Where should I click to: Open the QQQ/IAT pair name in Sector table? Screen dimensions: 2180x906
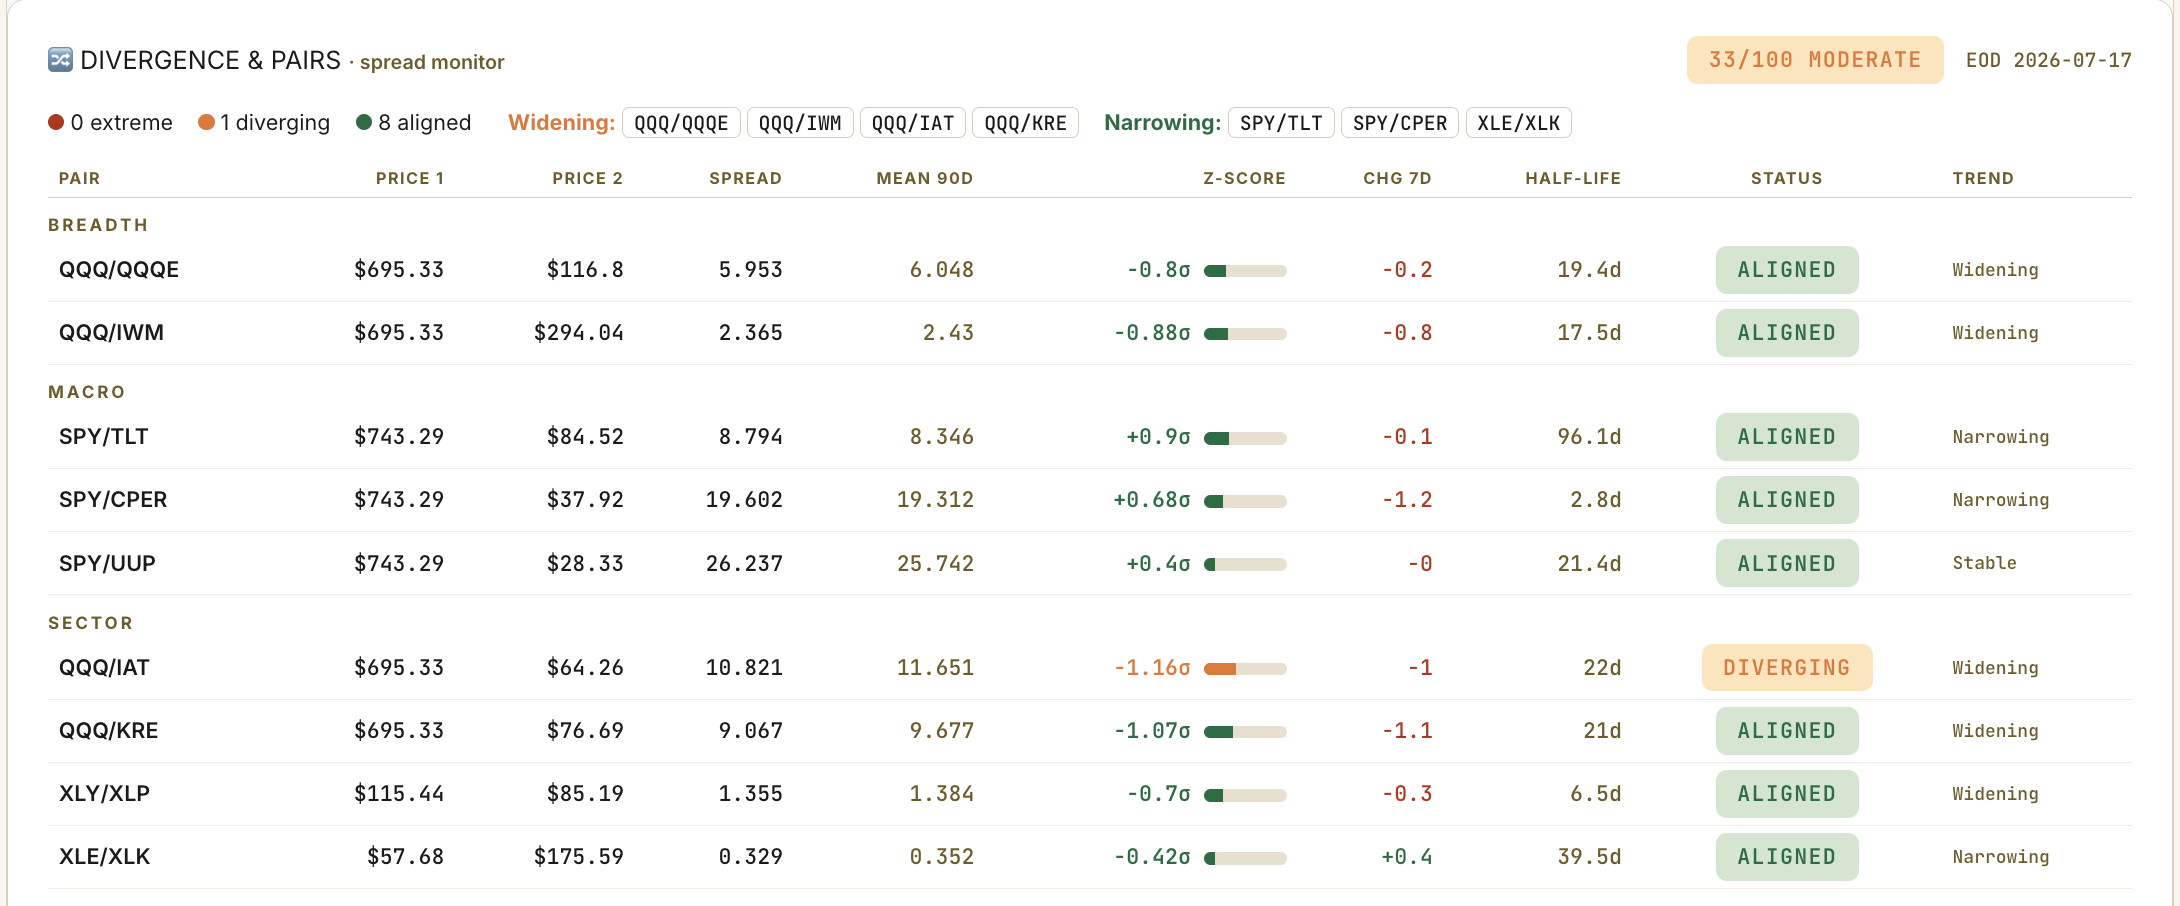click(x=104, y=668)
